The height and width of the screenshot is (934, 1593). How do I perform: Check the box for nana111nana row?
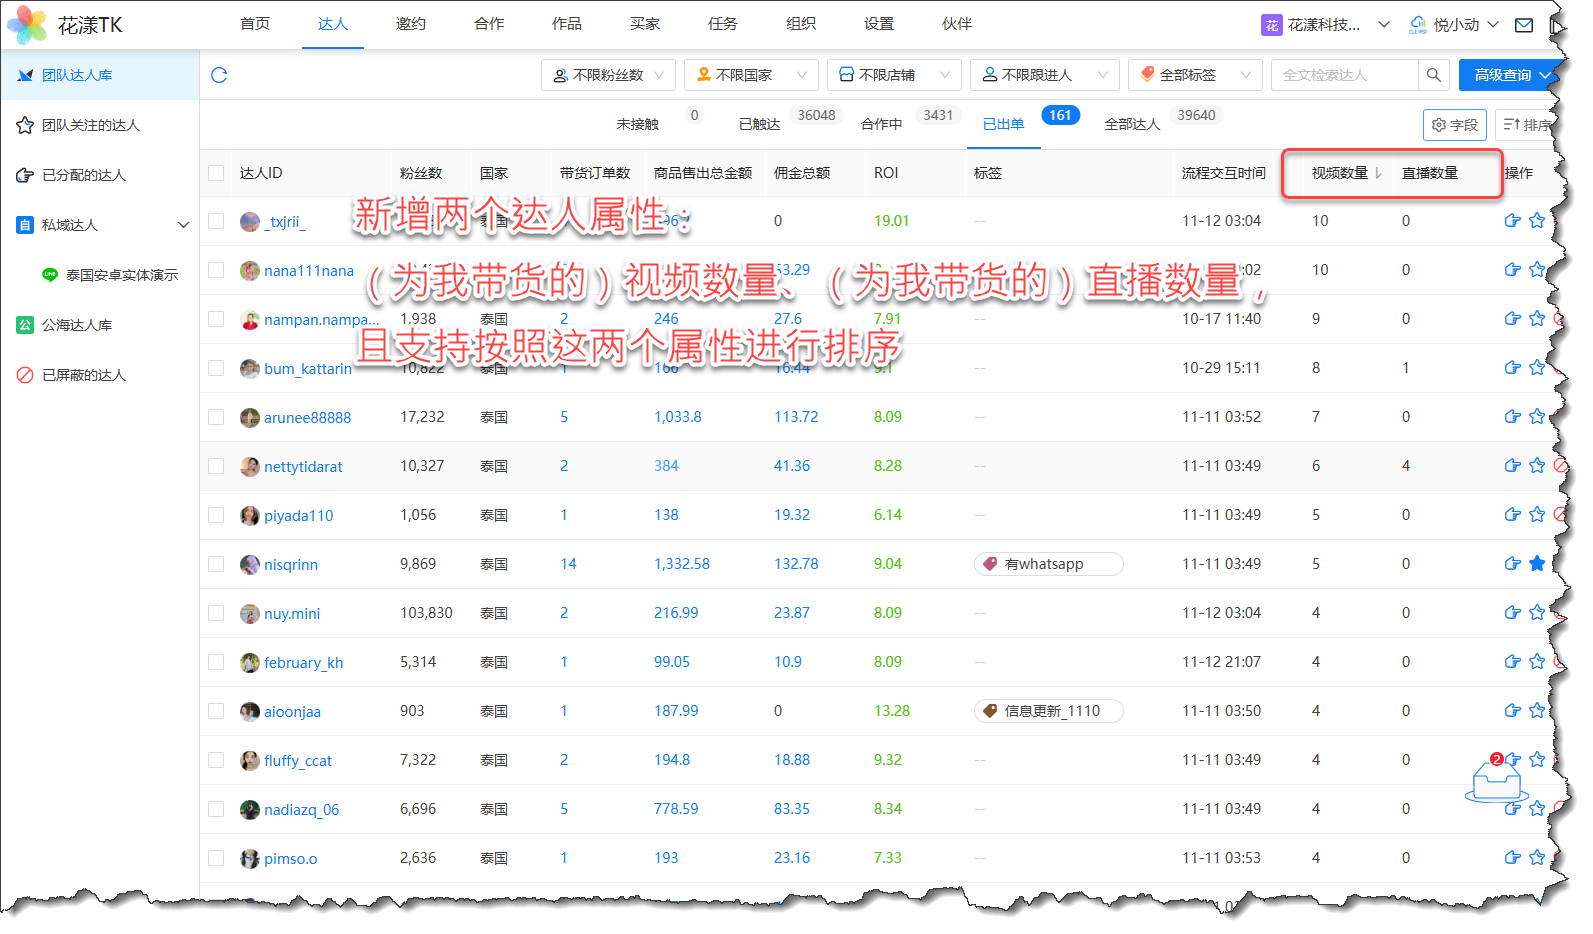pyautogui.click(x=216, y=270)
